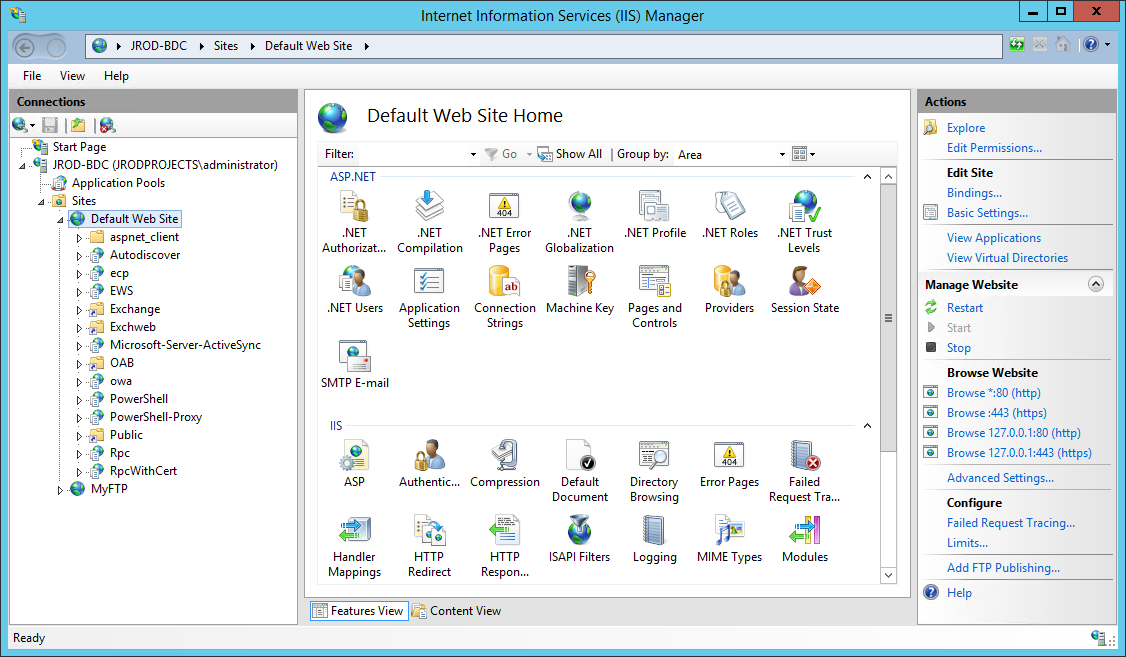This screenshot has width=1126, height=657.
Task: Open Bindings link under Edit Site
Action: pos(974,192)
